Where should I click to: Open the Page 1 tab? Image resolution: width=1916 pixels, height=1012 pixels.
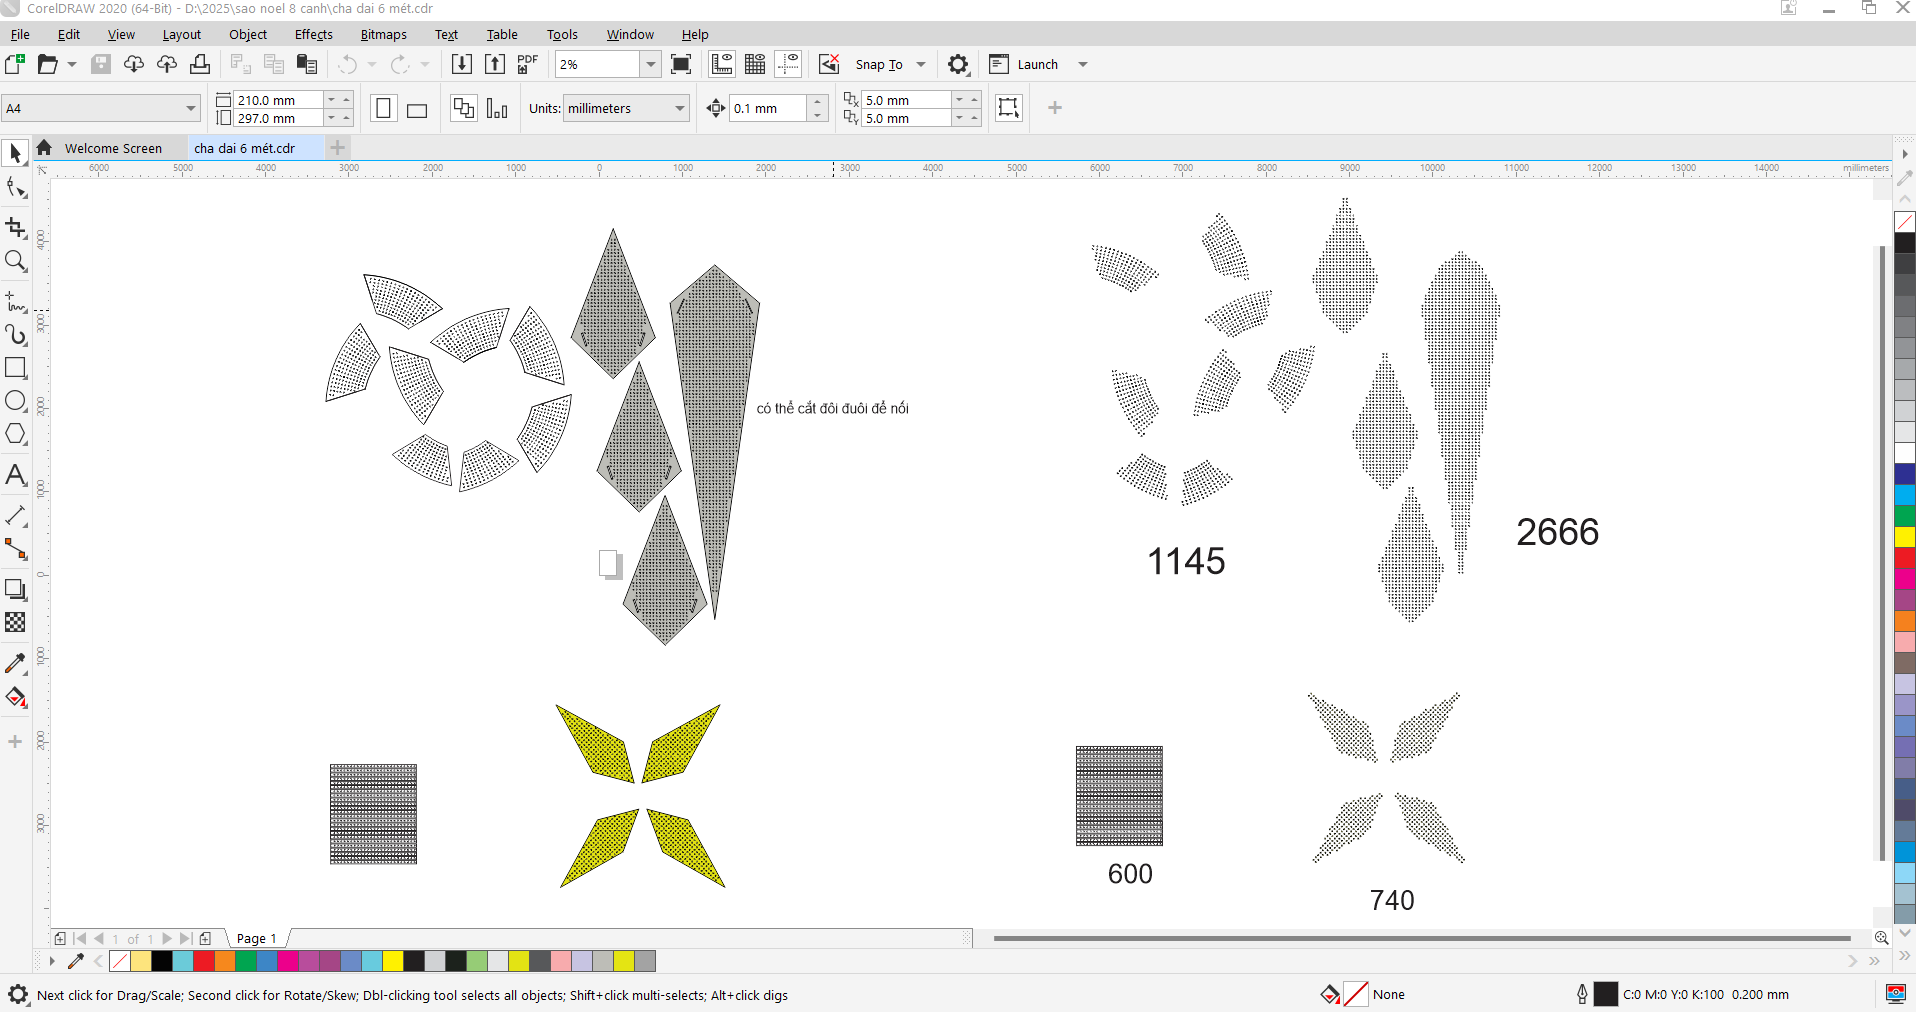(256, 938)
